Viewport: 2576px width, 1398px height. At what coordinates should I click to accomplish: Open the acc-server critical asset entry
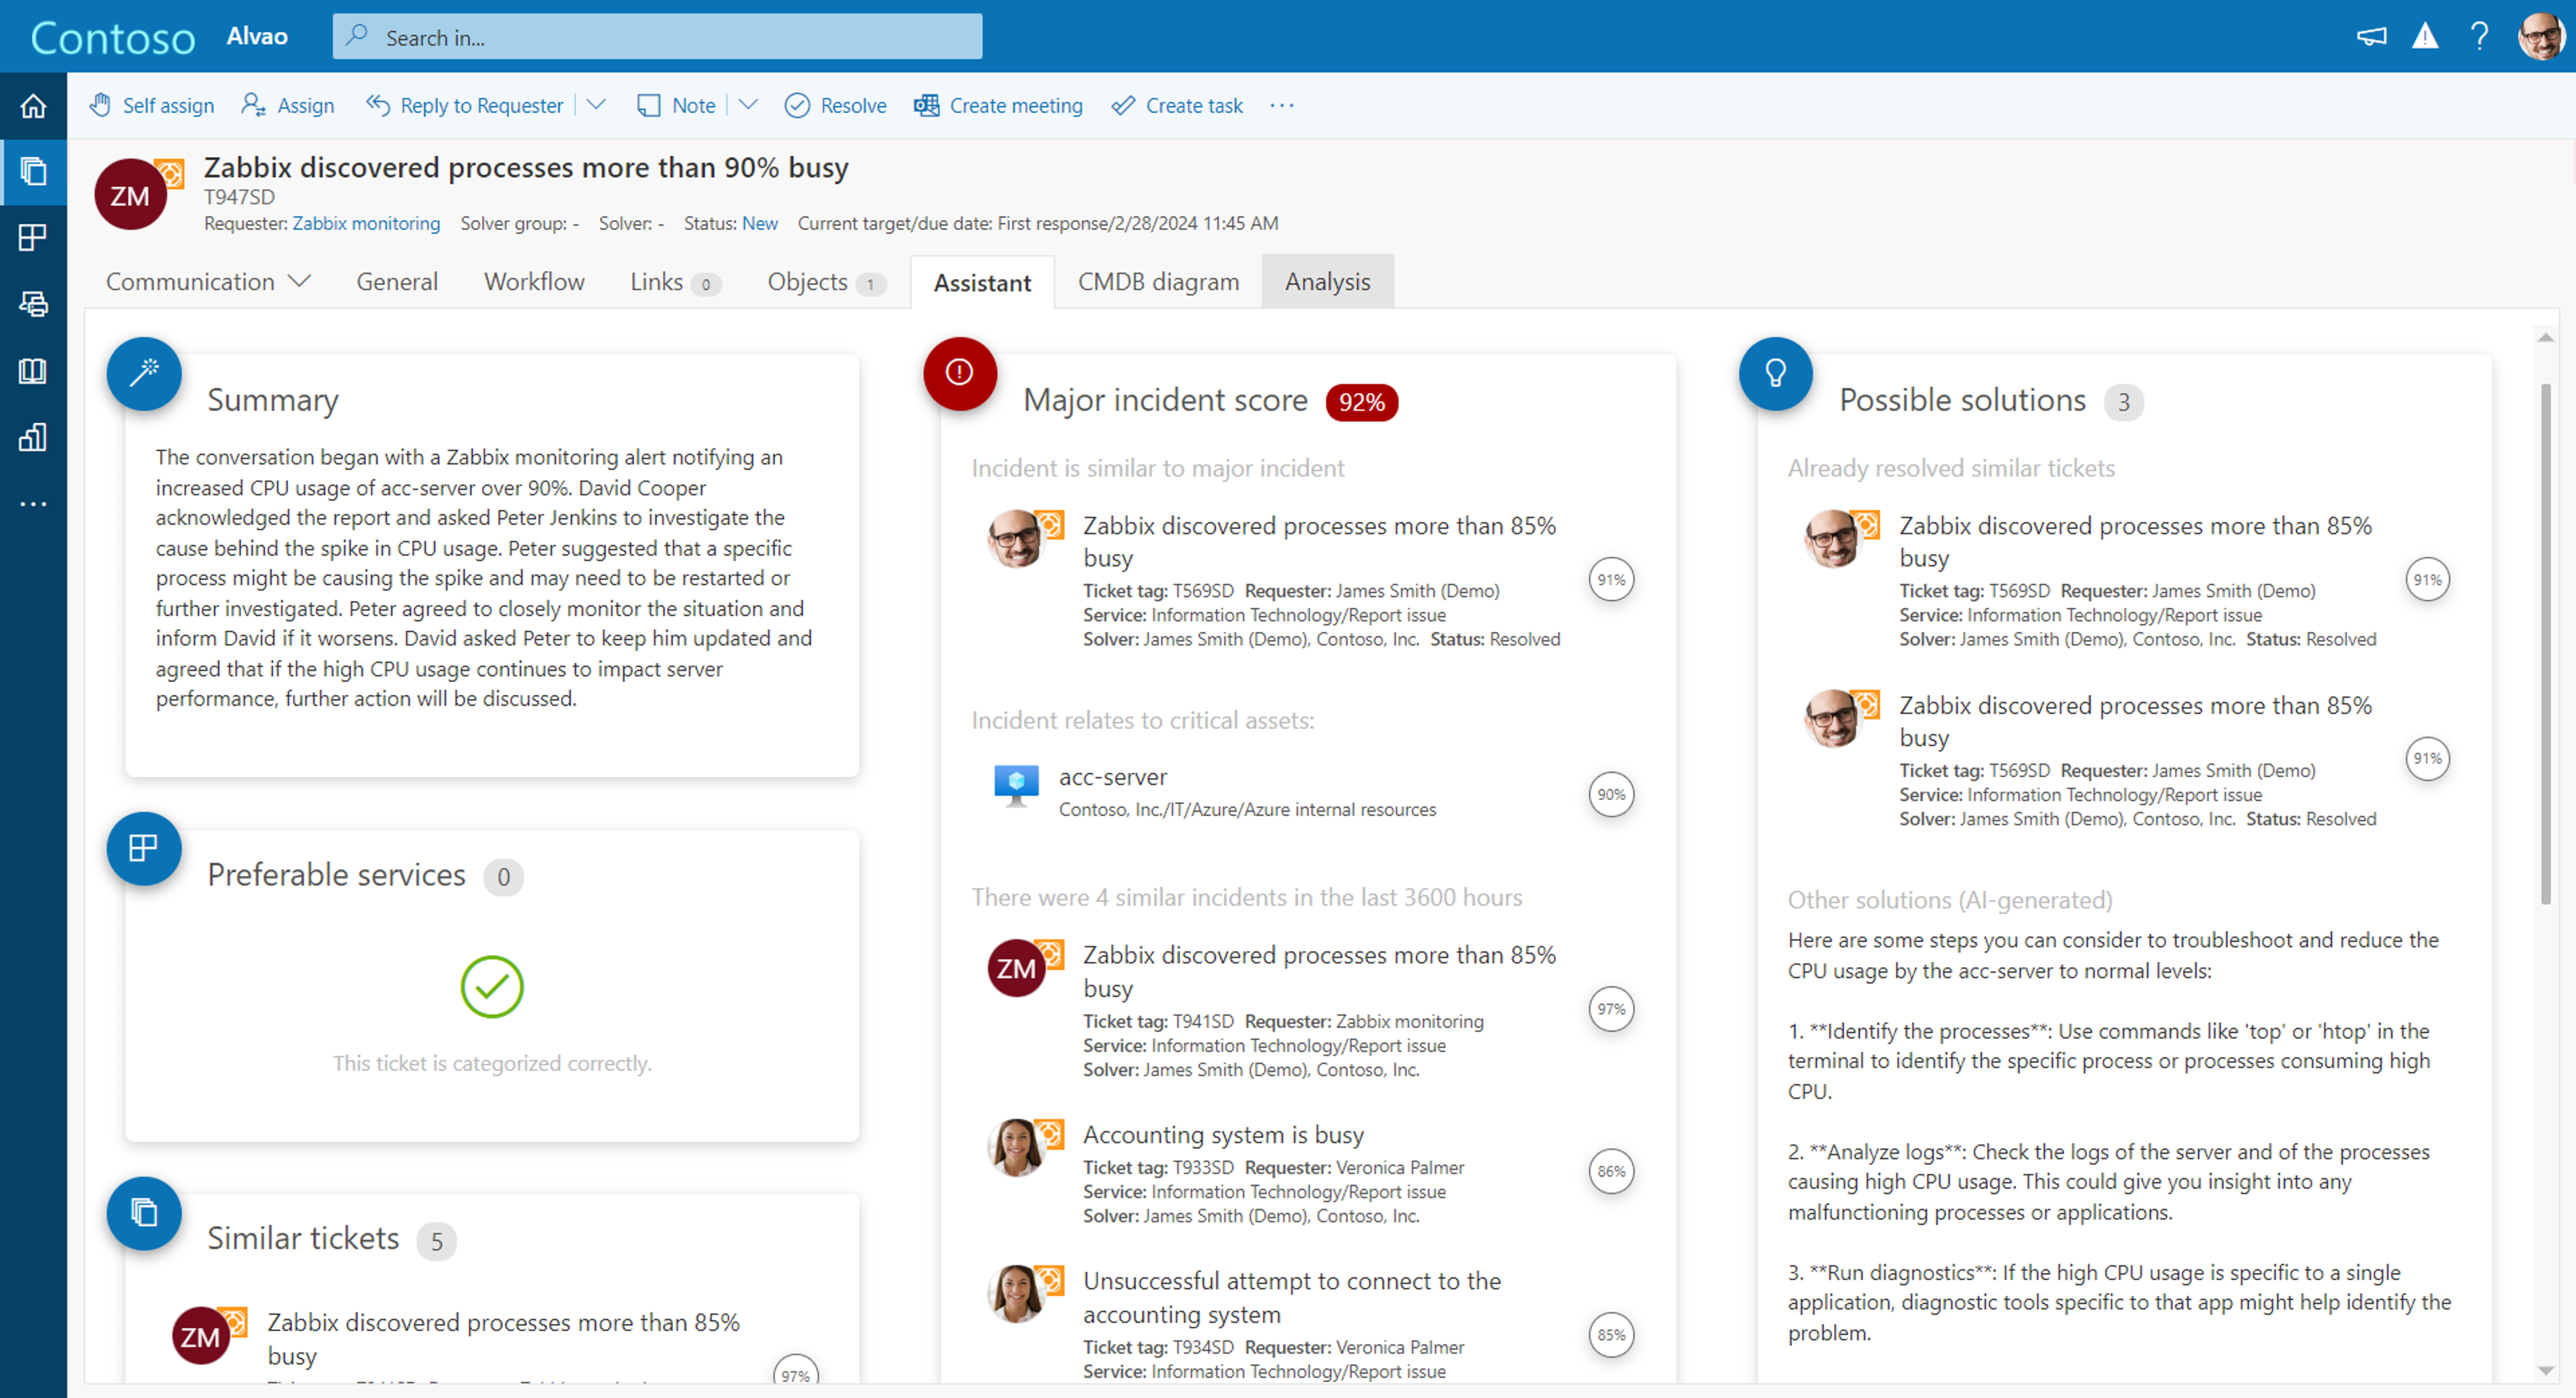(x=1112, y=777)
